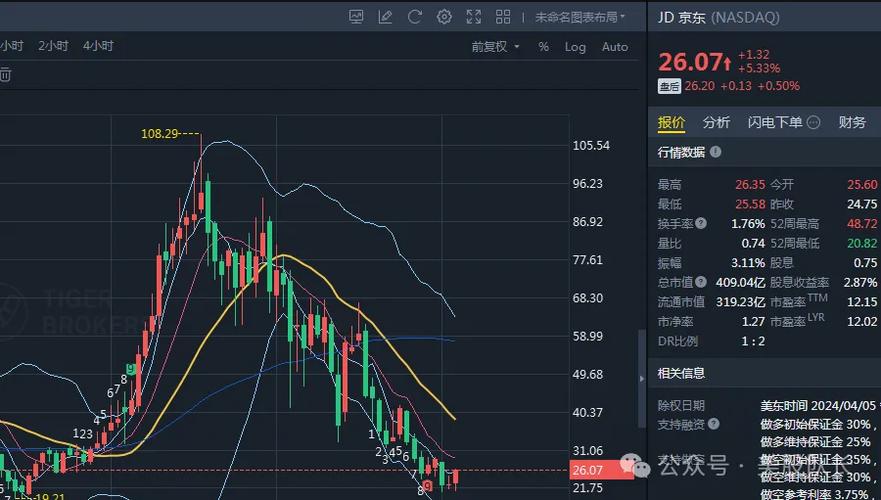Viewport: 881px width, 500px height.
Task: Click the 108.29 high price label
Action: [160, 134]
